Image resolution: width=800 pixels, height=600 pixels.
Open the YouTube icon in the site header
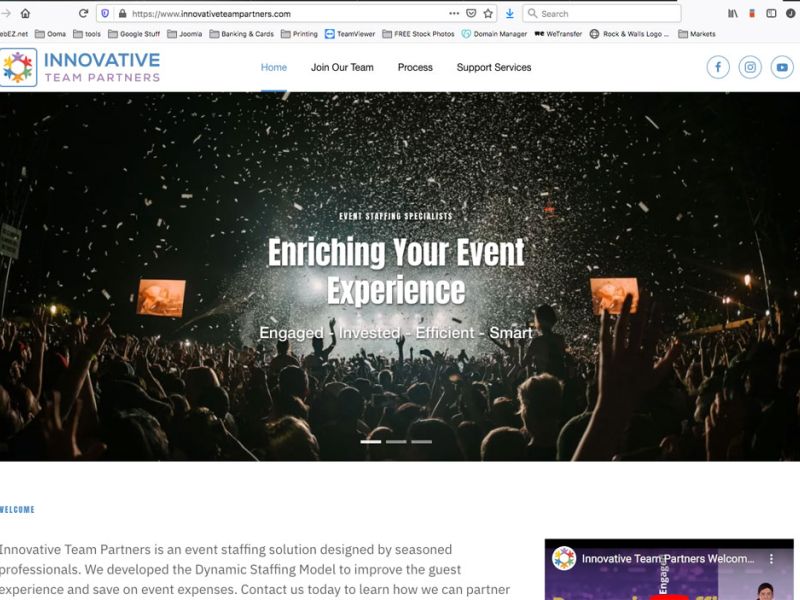pyautogui.click(x=782, y=67)
